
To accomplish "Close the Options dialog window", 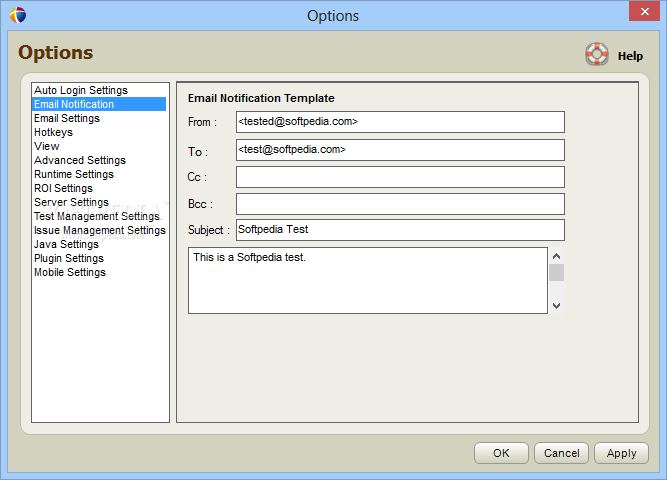I will [644, 11].
